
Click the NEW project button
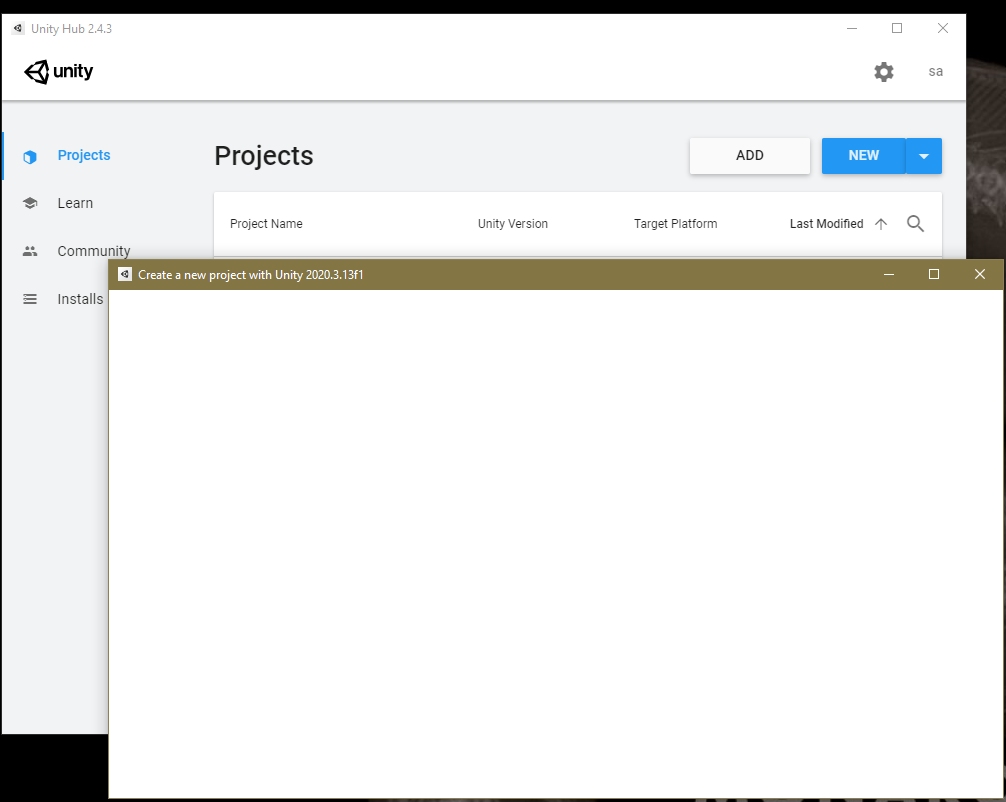[863, 155]
